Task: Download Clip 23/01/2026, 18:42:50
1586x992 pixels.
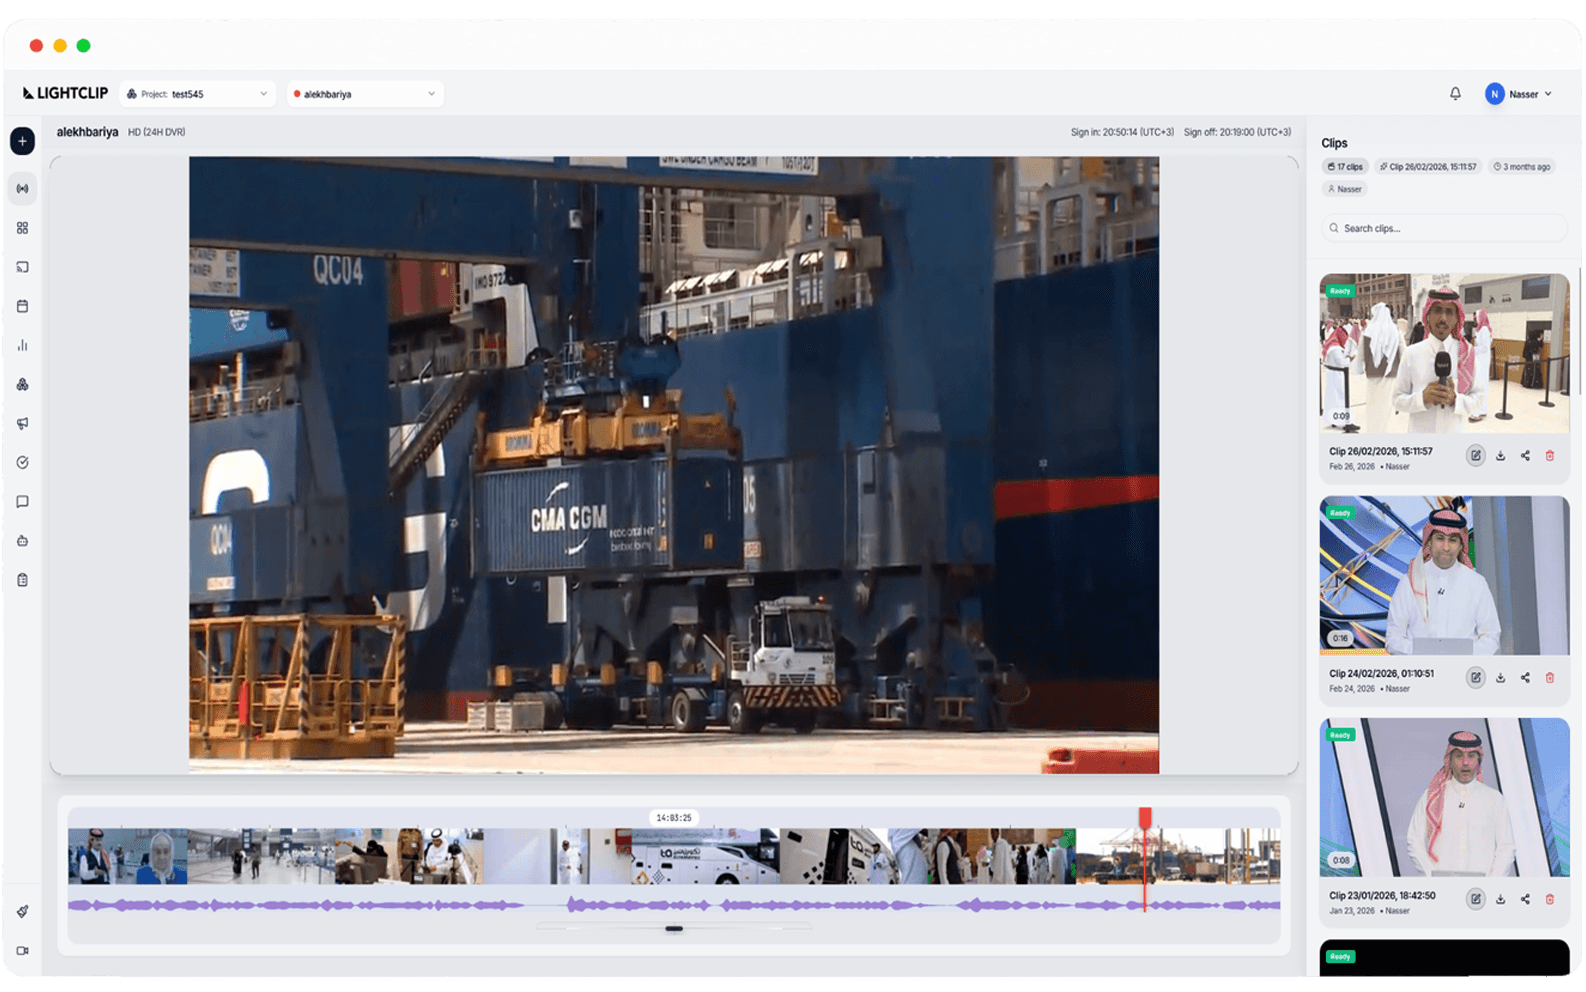Action: pos(1500,899)
